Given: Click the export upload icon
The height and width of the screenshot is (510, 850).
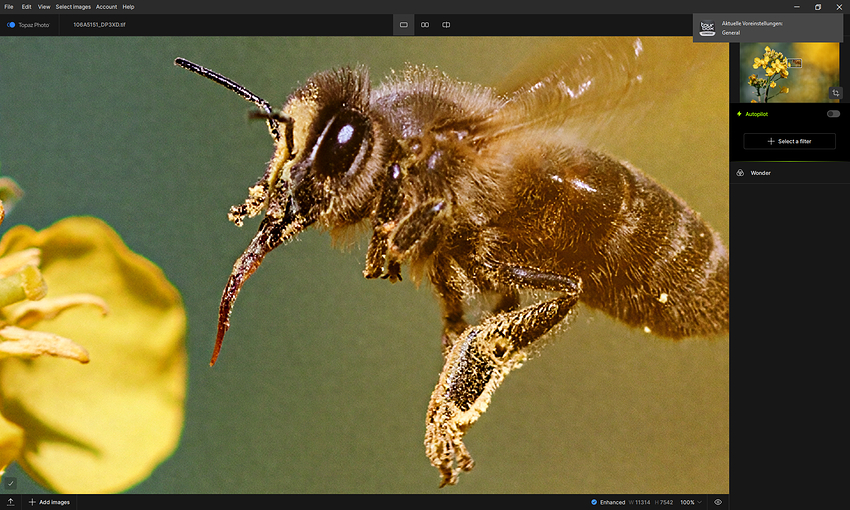Looking at the screenshot, I should coord(10,502).
